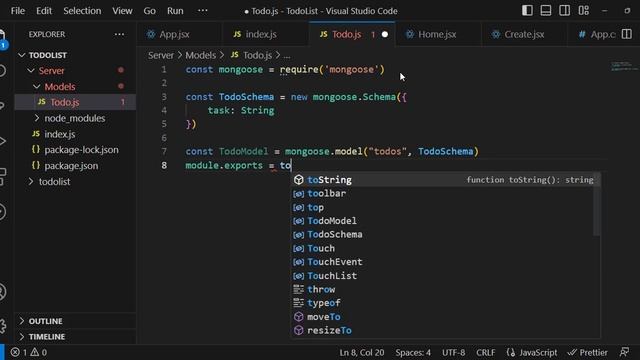Open the Edit menu

[44, 11]
